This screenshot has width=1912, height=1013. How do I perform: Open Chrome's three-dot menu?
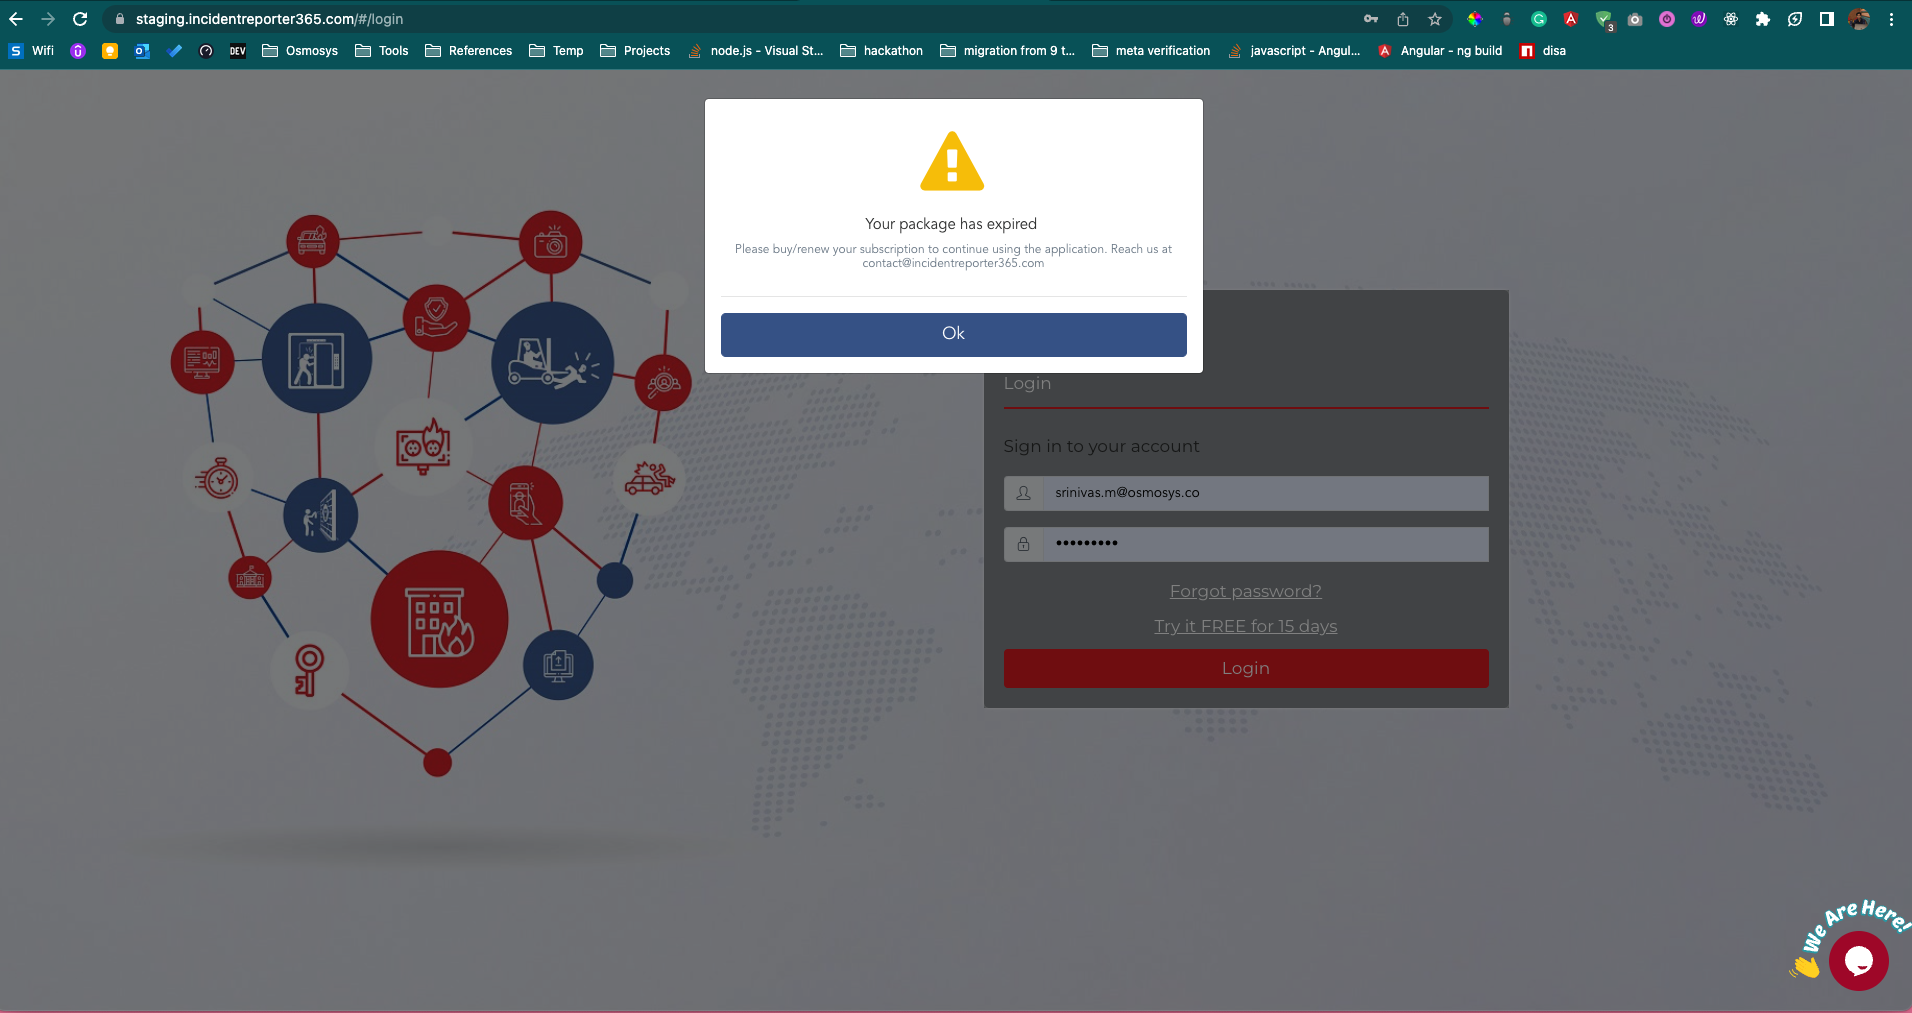[x=1891, y=19]
